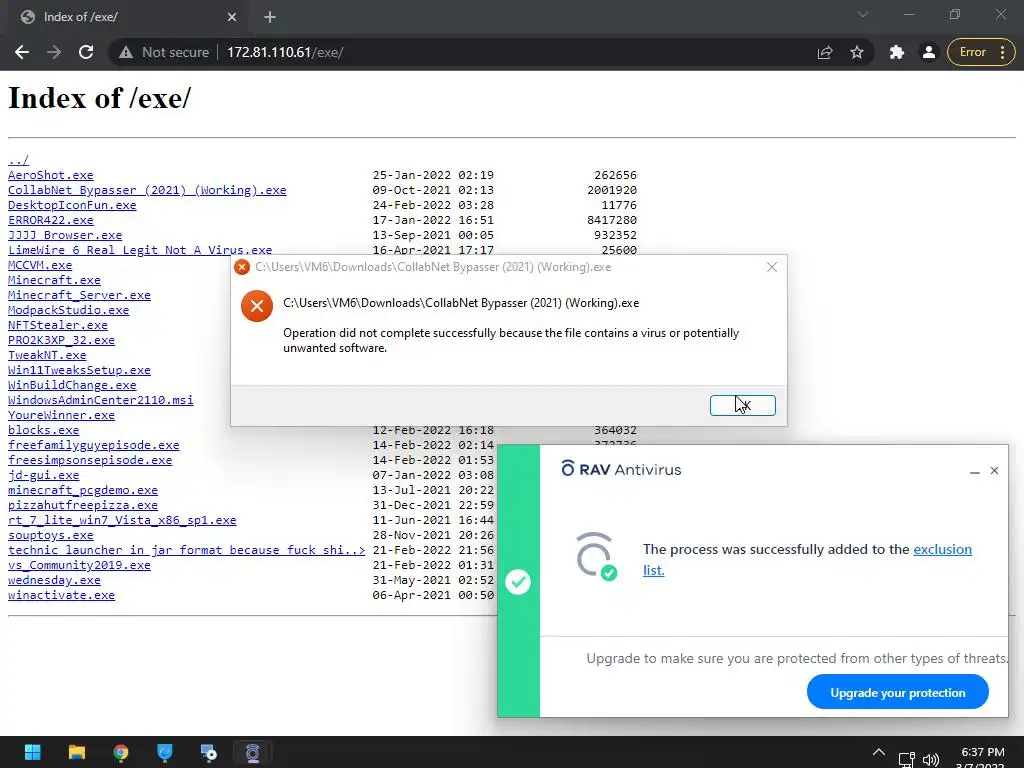The width and height of the screenshot is (1024, 768).
Task: Download DesktopIconFun.exe
Action: [x=72, y=205]
